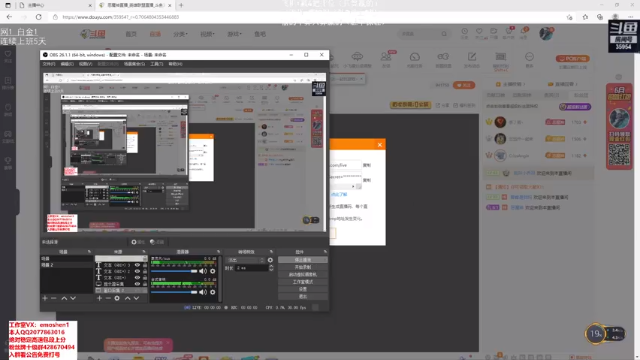Lock the display capture source

145,284
